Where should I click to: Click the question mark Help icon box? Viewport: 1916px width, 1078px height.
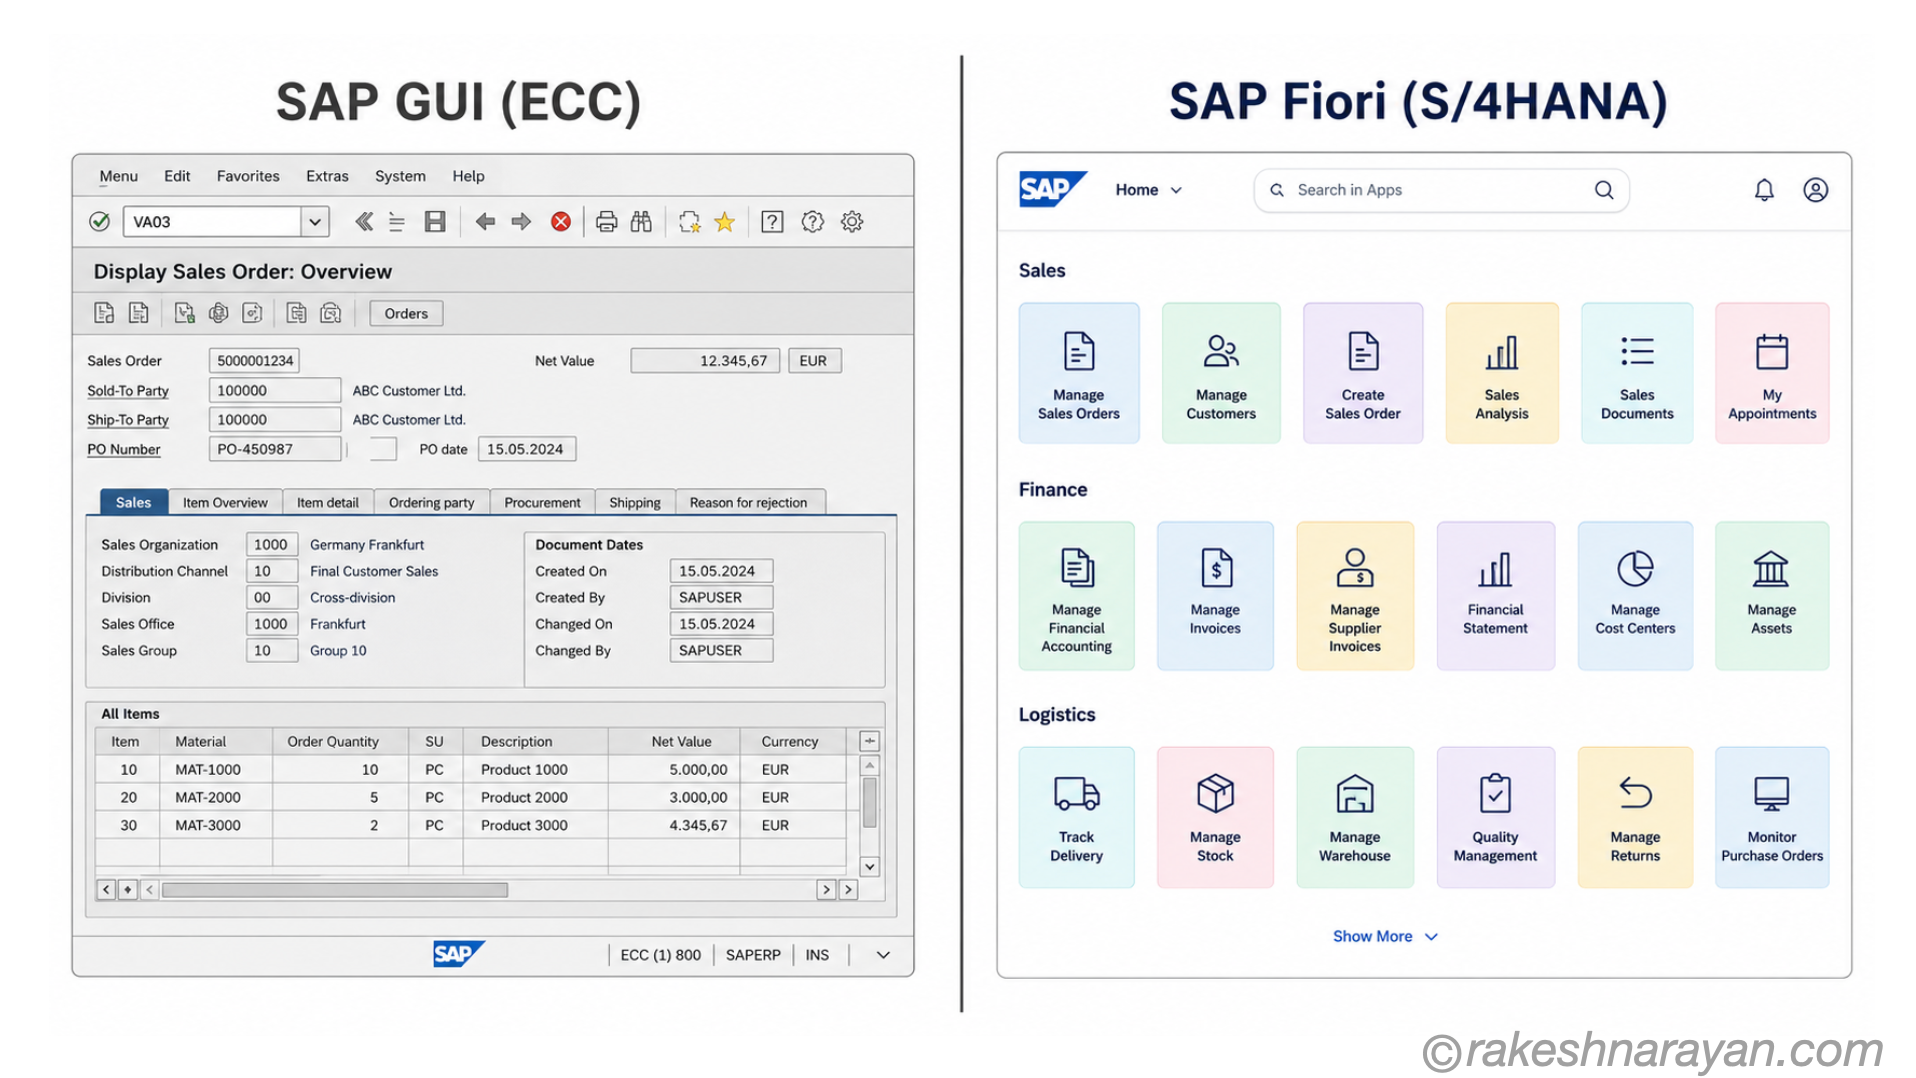pos(772,221)
